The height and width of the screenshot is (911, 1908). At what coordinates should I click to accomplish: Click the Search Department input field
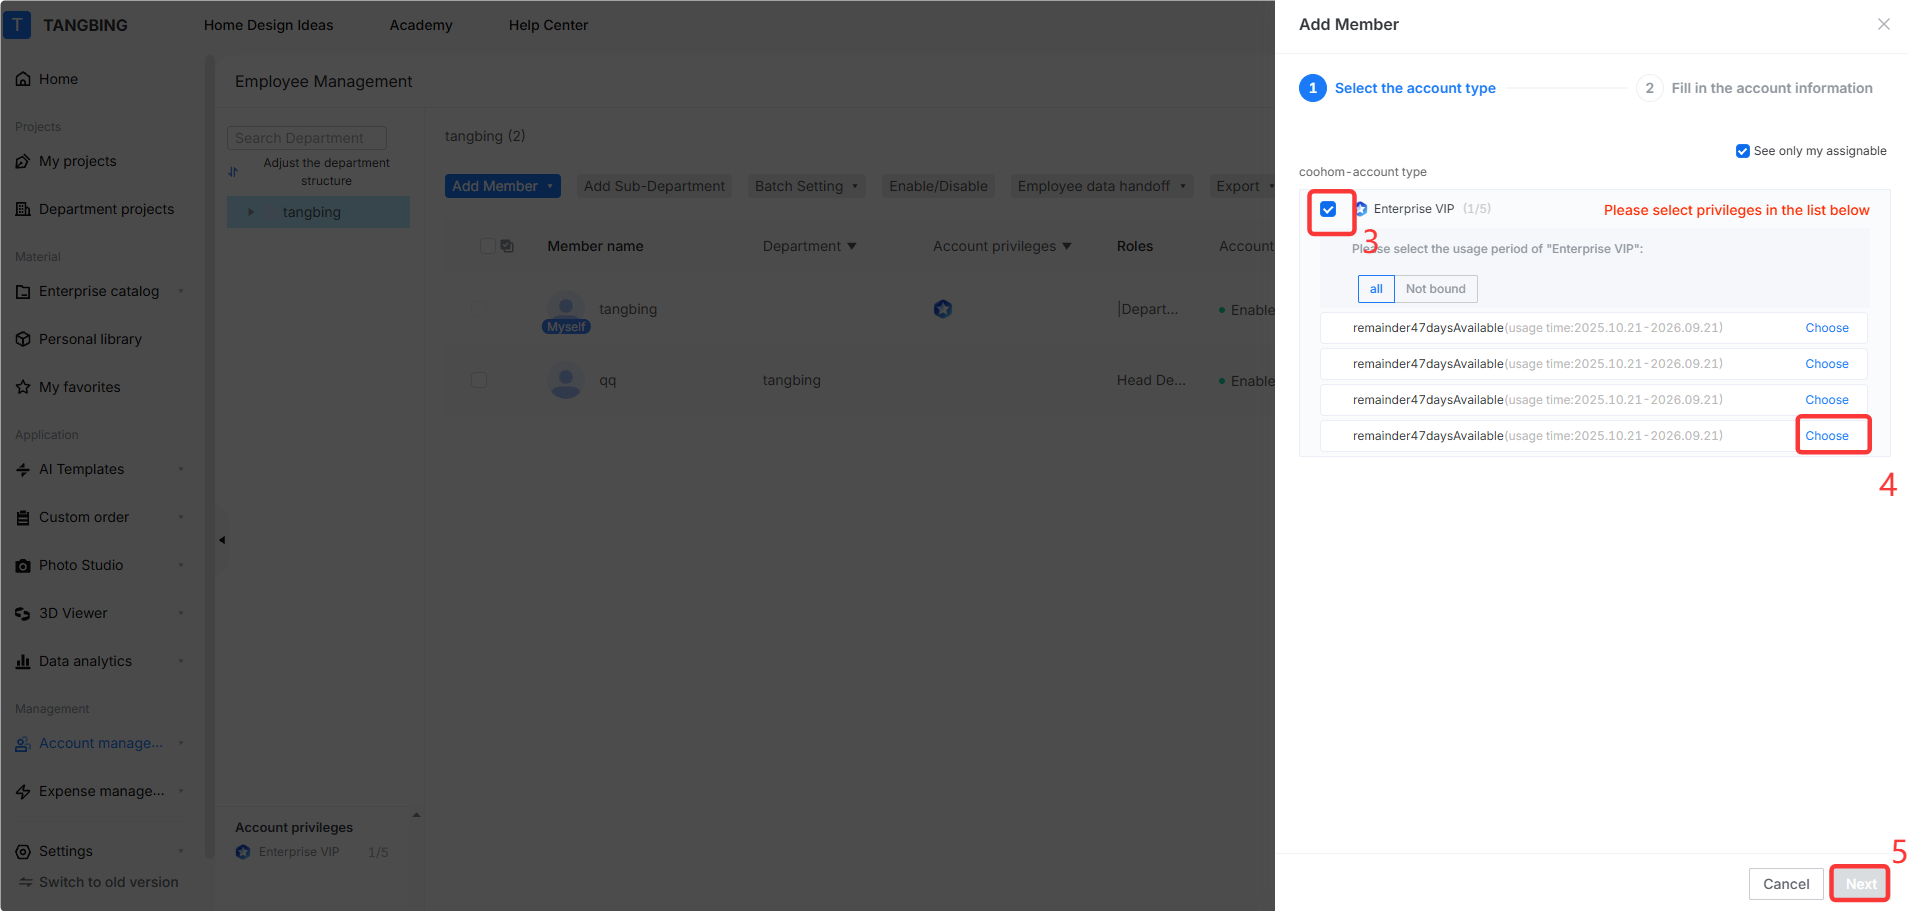tap(307, 138)
